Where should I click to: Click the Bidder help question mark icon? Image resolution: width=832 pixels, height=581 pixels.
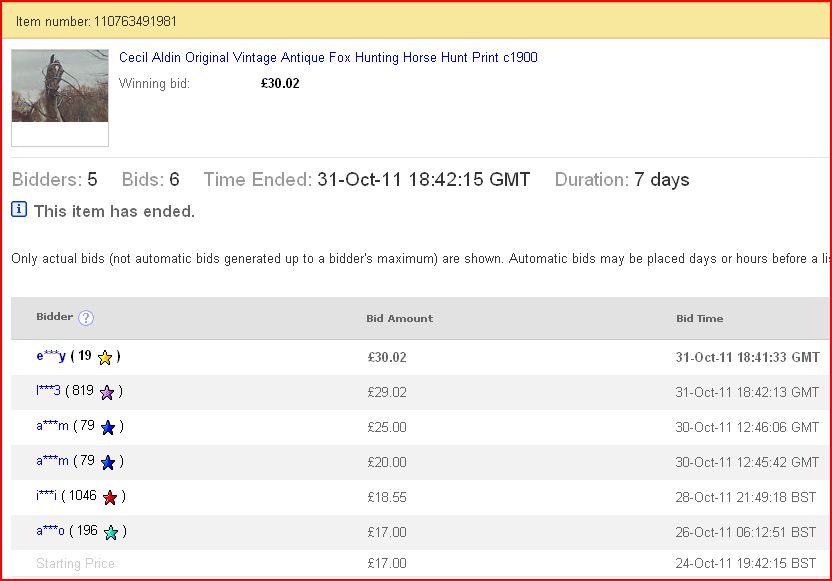[86, 317]
